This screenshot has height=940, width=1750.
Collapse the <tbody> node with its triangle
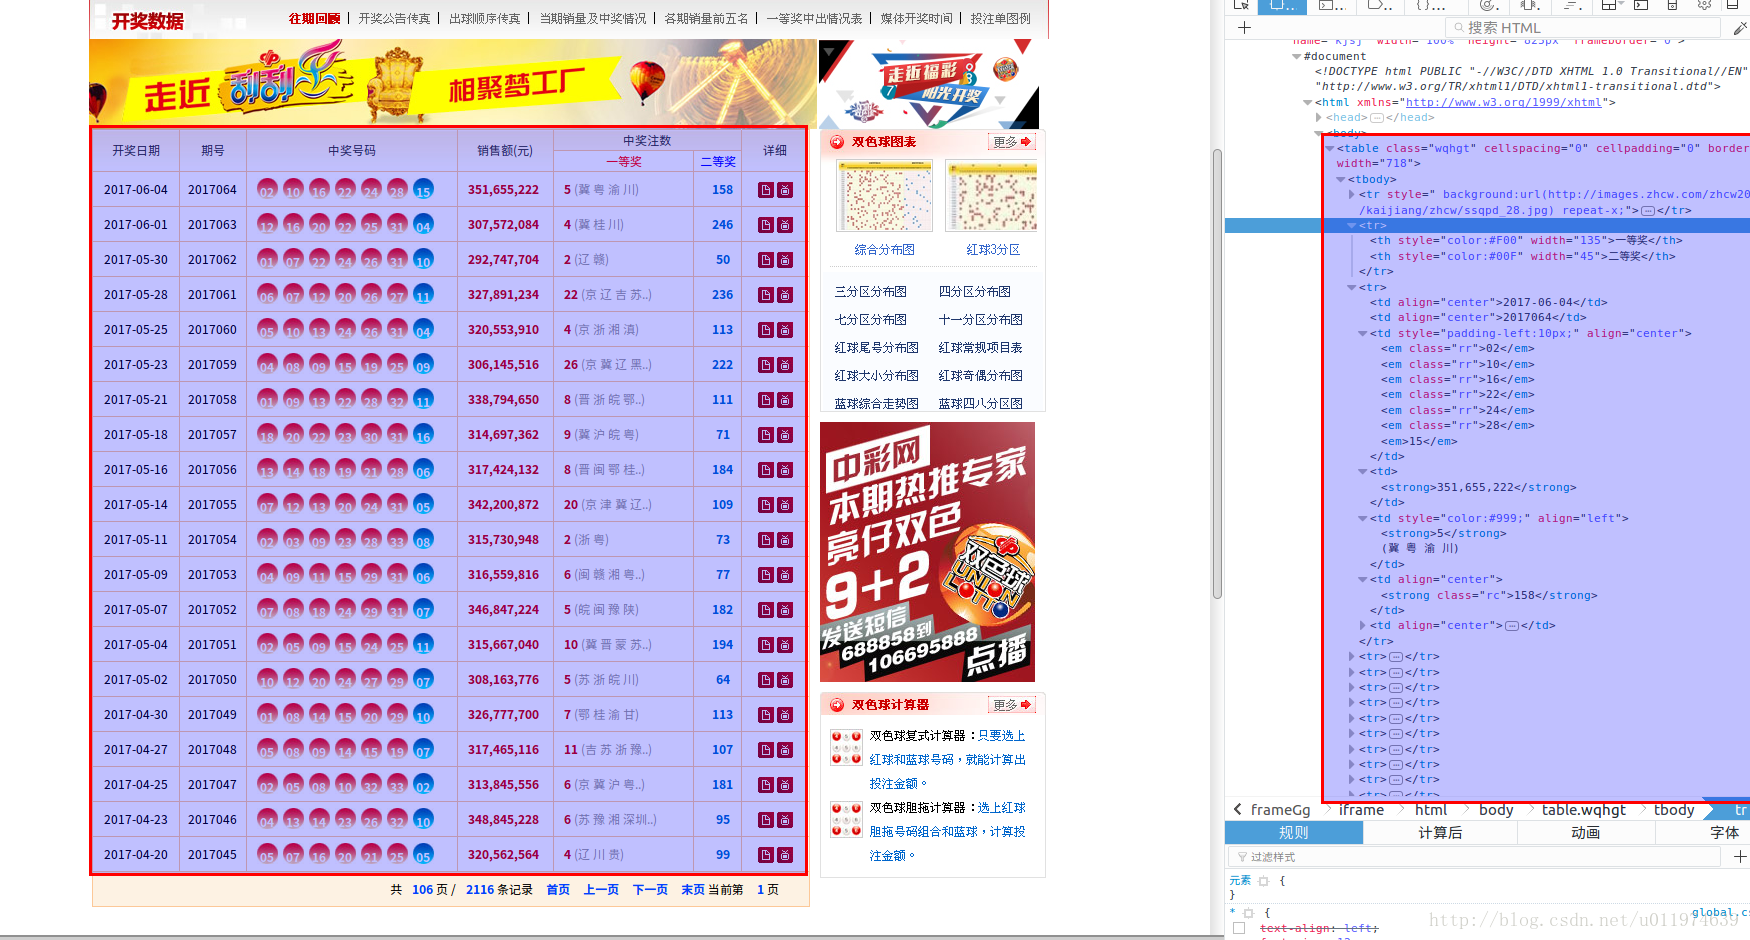pos(1343,179)
